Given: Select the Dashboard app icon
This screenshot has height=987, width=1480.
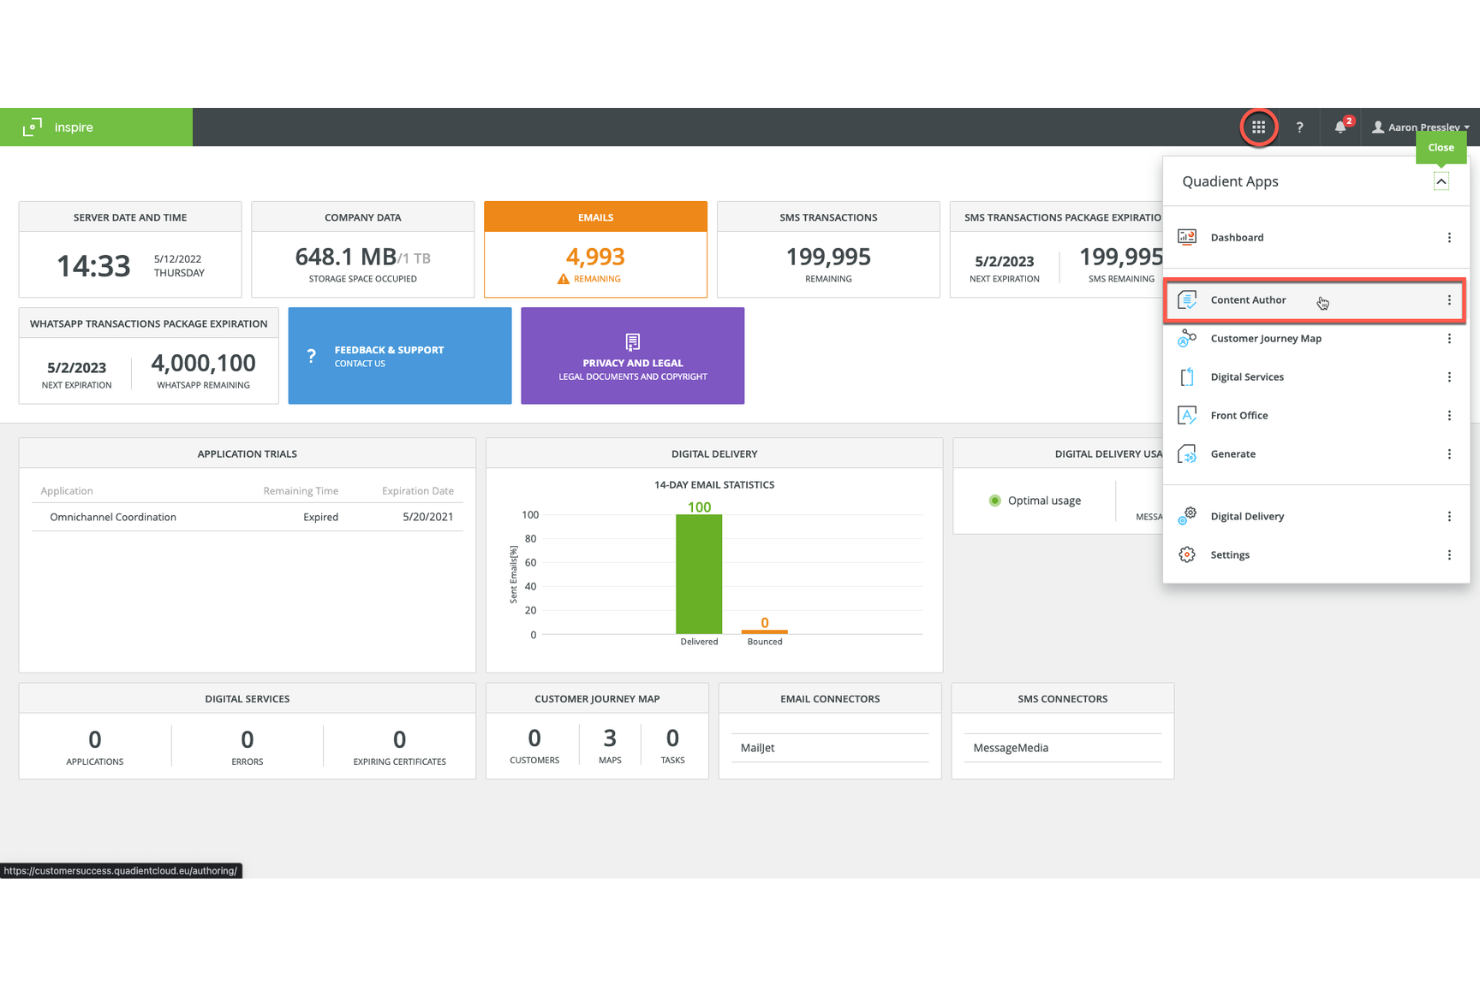Looking at the screenshot, I should [1187, 237].
